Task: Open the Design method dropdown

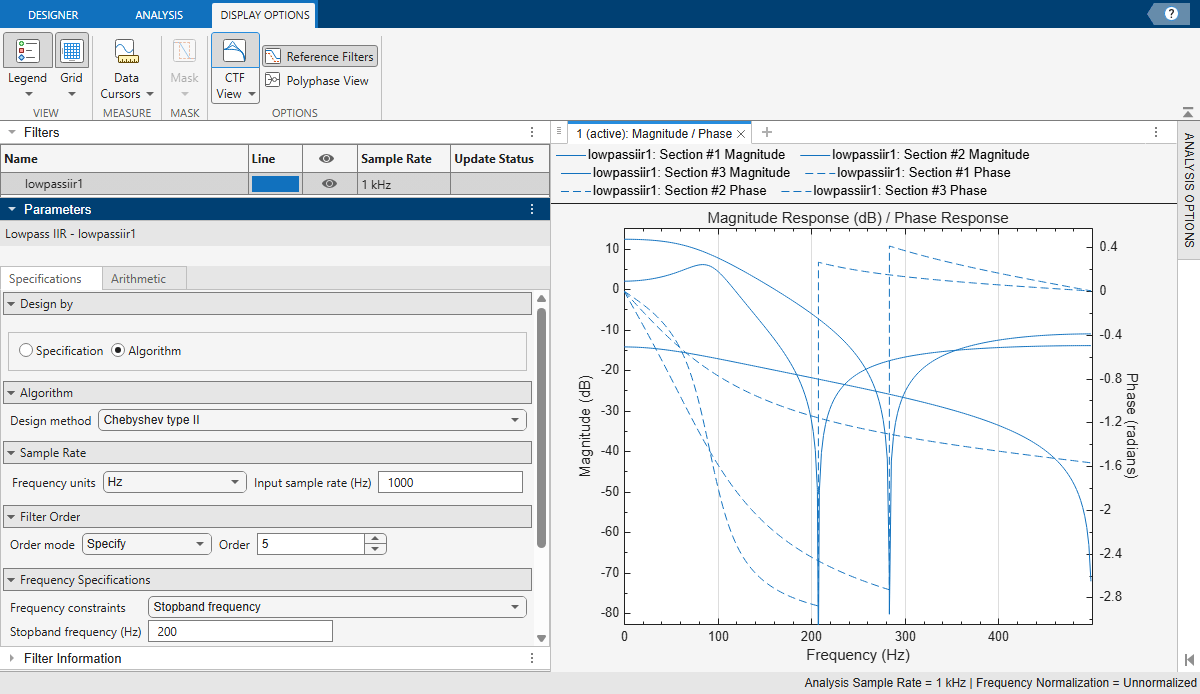Action: (312, 420)
